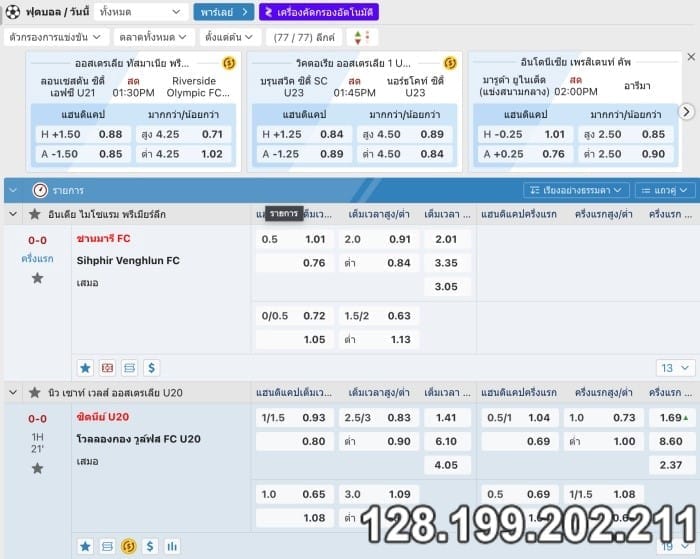Screen dimensions: 700x559
Task: Click blue star icon under ชานมารี match
Action: pos(85,368)
